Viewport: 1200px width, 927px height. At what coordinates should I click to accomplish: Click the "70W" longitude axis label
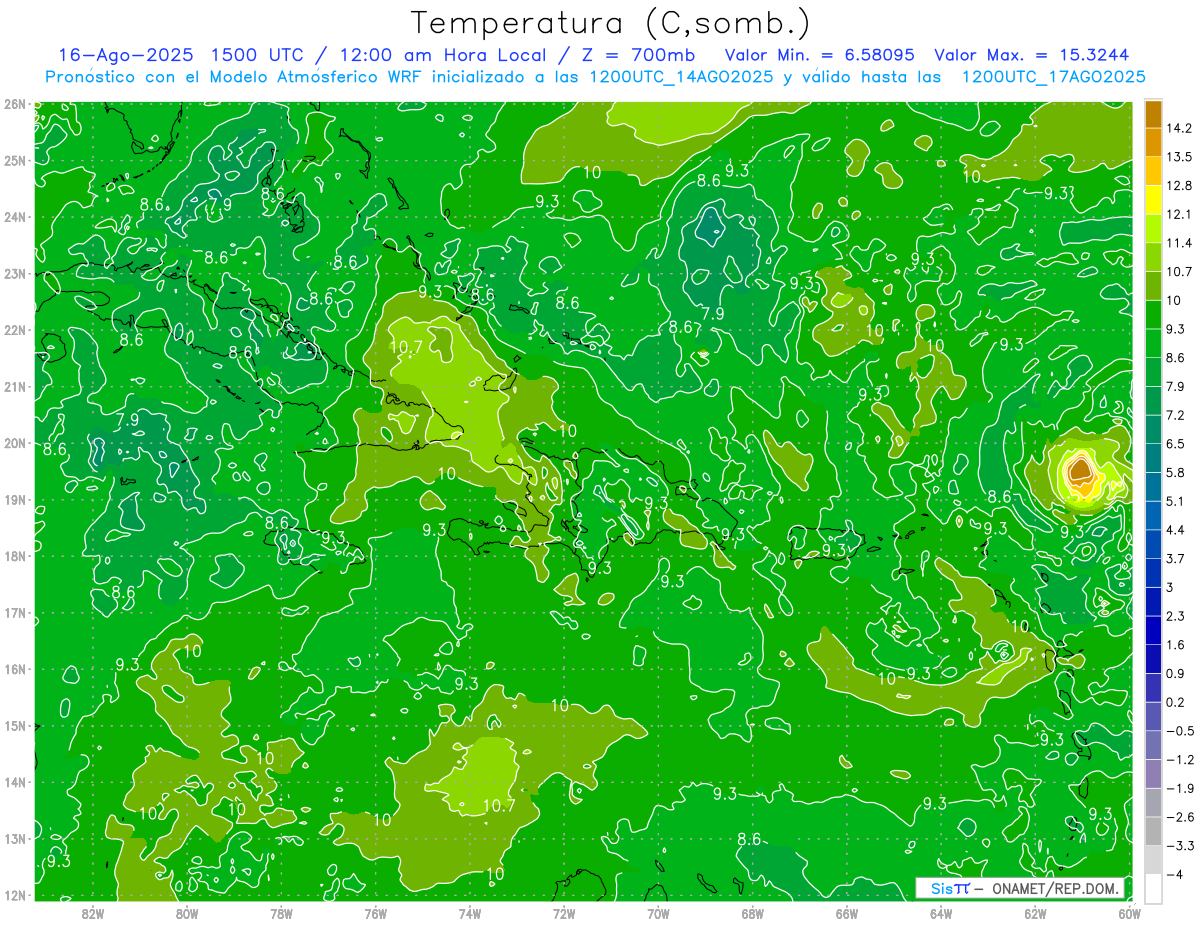658,913
